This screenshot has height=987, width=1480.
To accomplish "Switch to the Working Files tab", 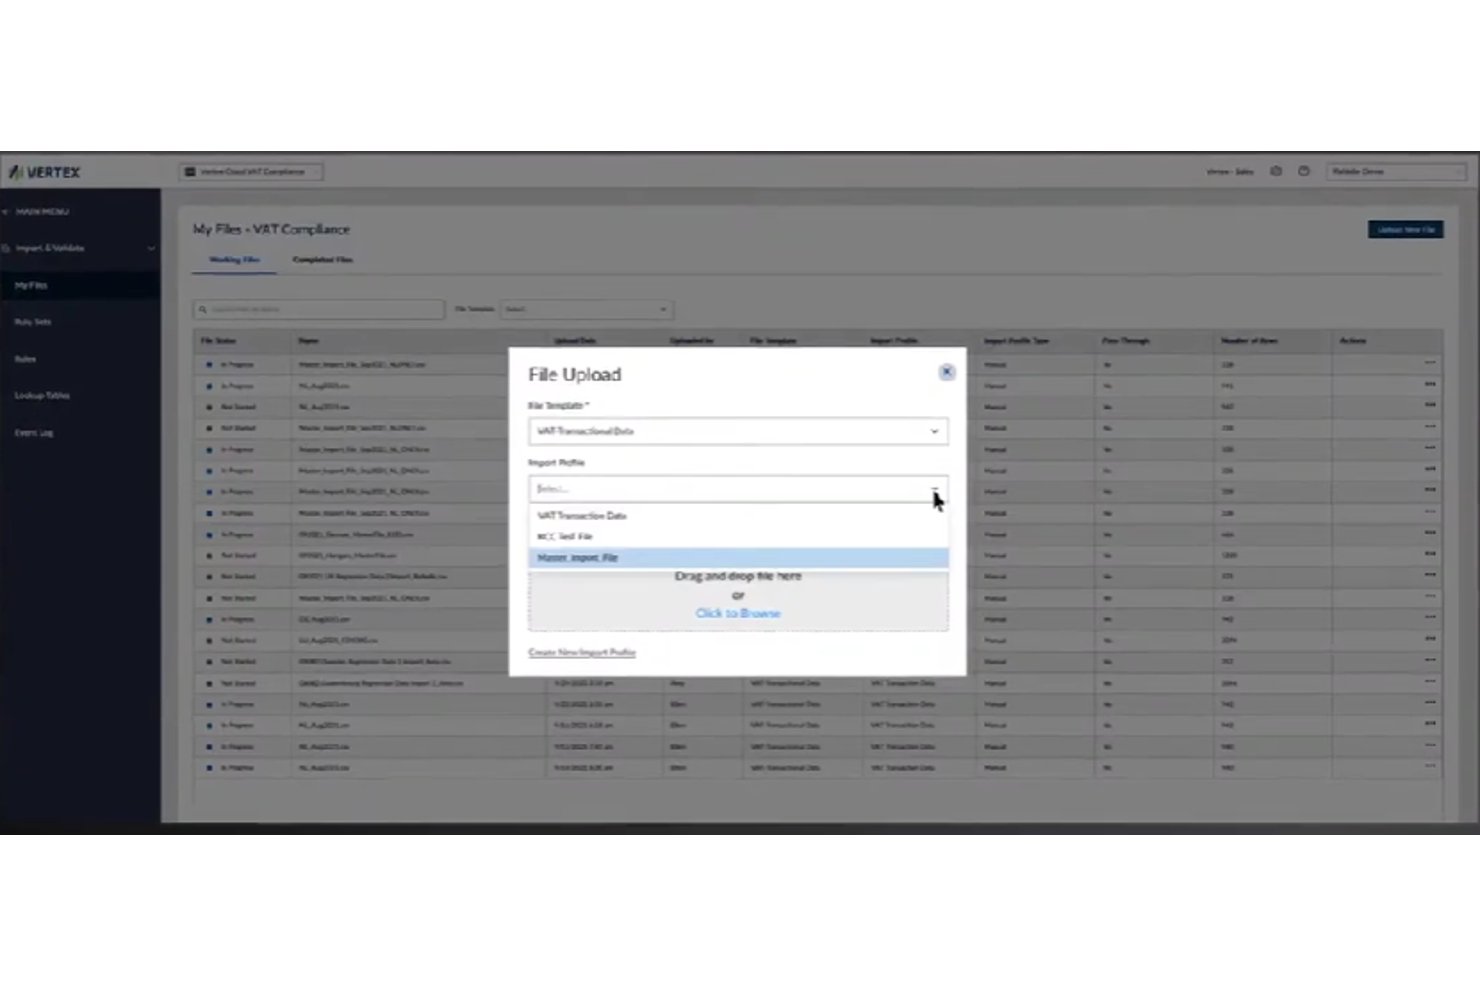I will point(234,260).
